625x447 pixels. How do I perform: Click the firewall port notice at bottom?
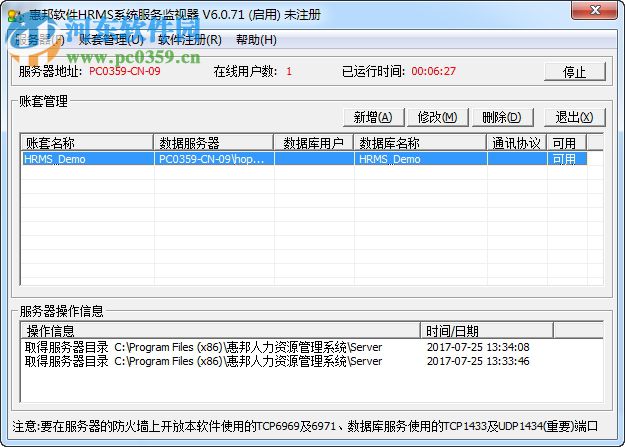point(305,426)
